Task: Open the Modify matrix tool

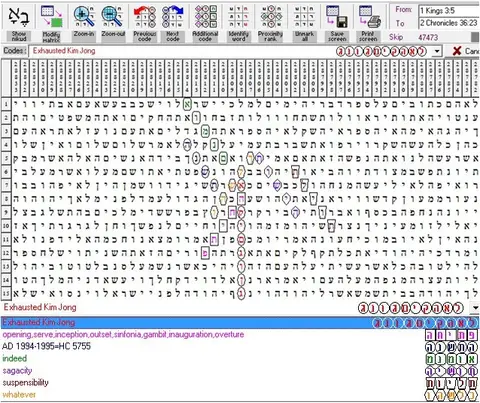Action: click(x=51, y=17)
